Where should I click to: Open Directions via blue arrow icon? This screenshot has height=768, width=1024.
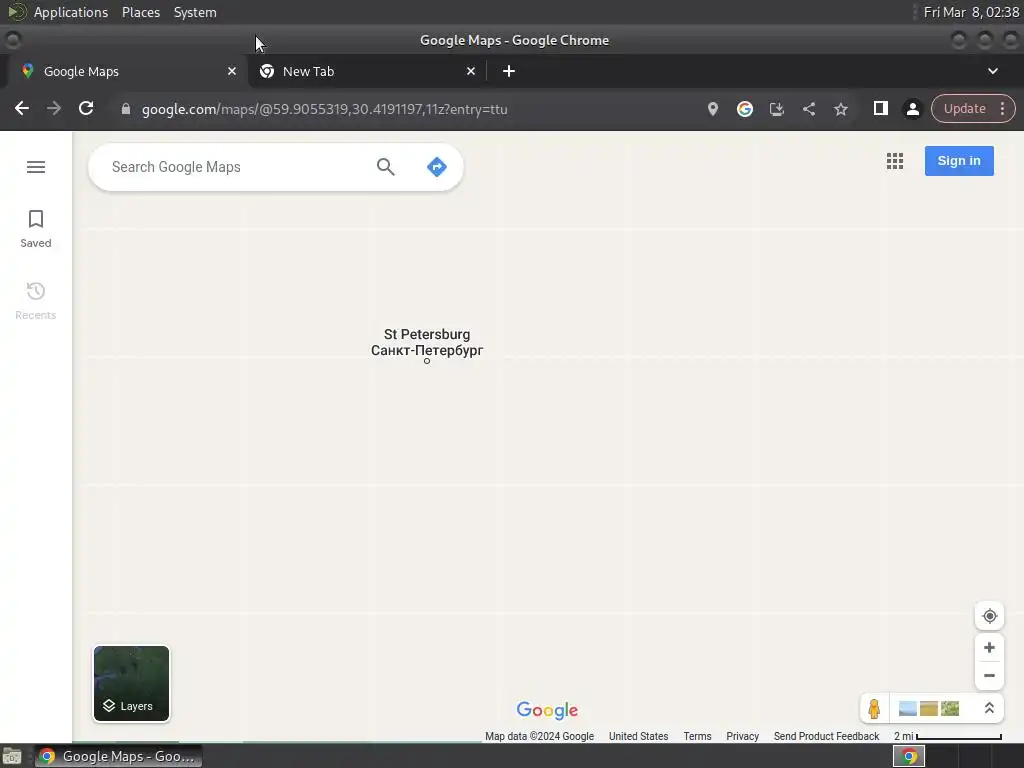[x=436, y=167]
